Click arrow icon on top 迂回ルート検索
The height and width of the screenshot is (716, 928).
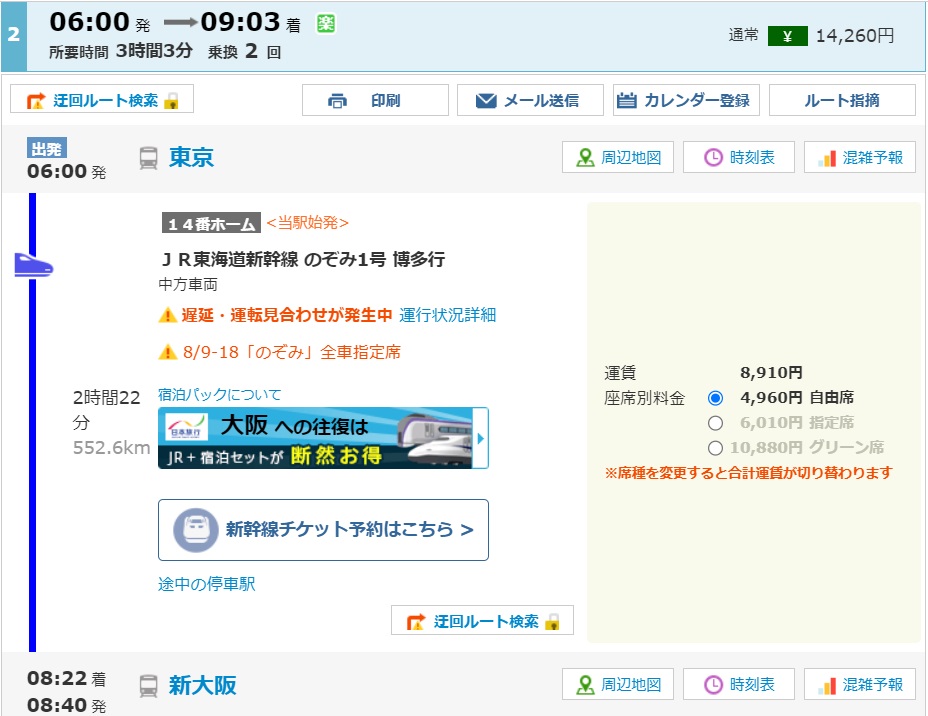(x=36, y=101)
